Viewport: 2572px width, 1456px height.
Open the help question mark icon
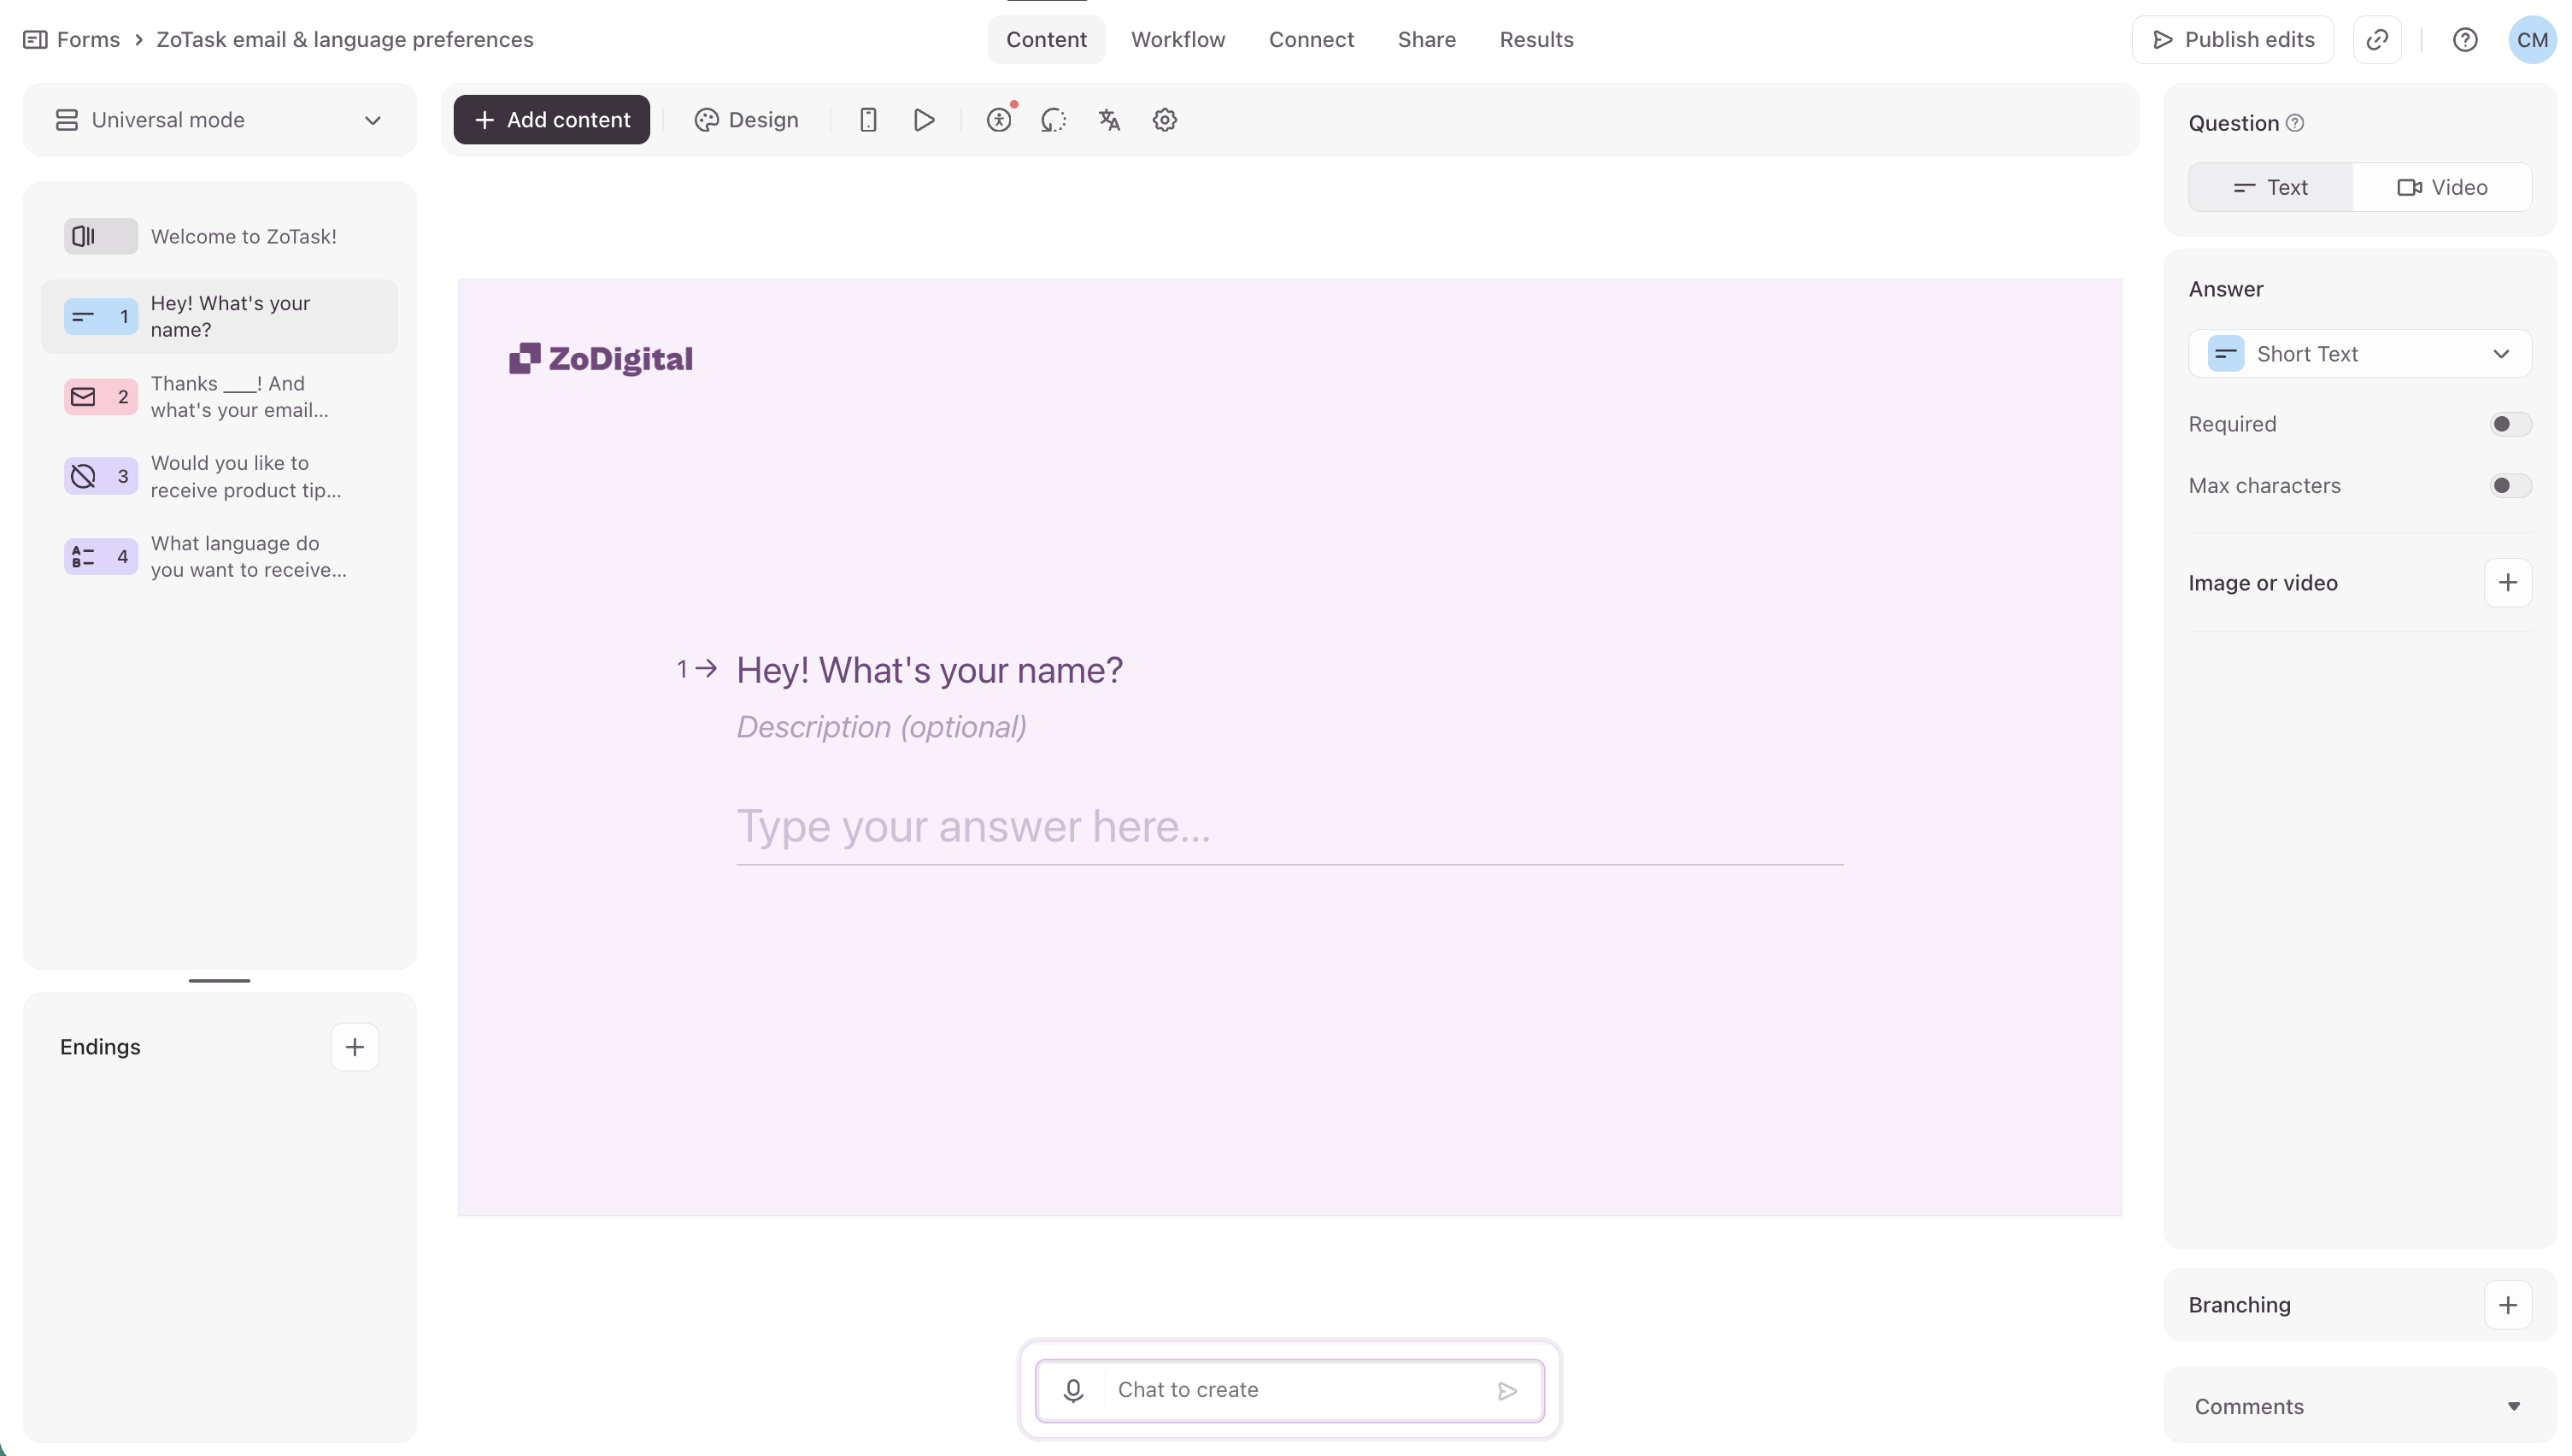2465,40
